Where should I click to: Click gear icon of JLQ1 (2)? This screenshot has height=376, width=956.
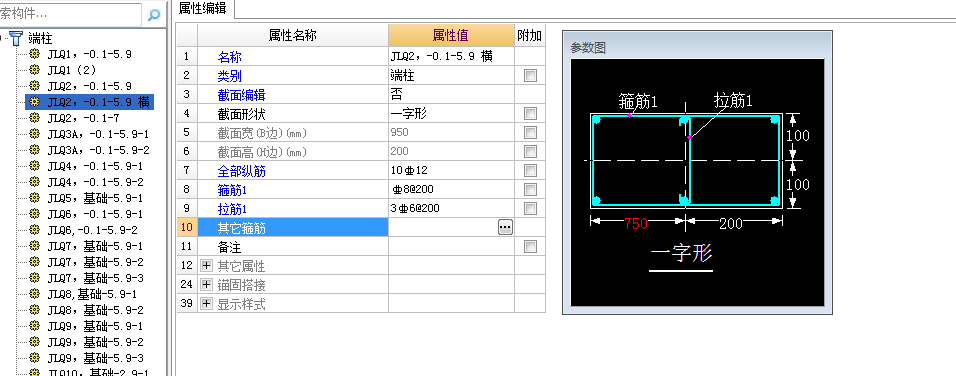point(35,70)
